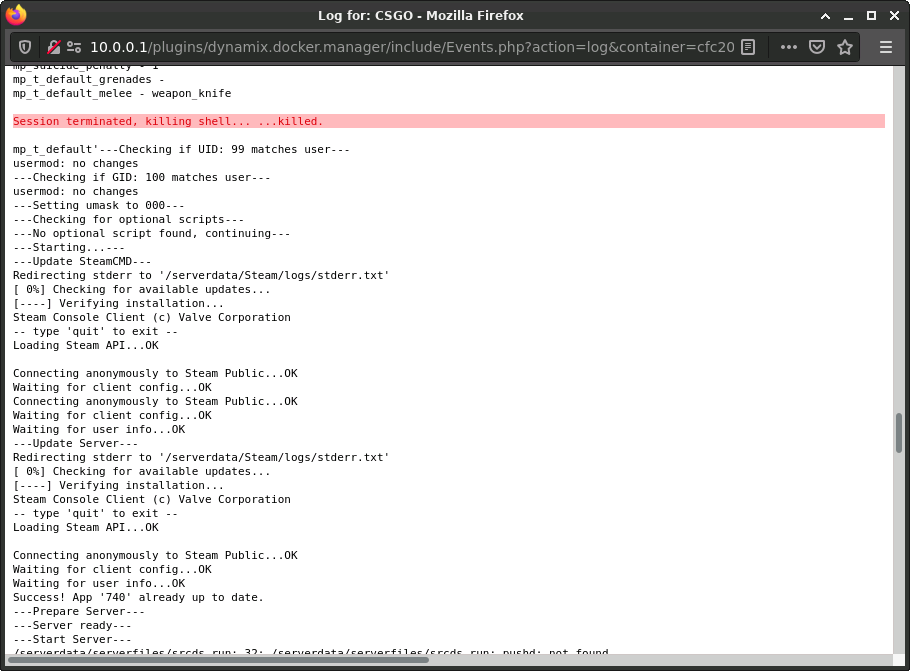The width and height of the screenshot is (910, 671).
Task: Click the horizontal scrollbar thumb
Action: click(x=218, y=660)
